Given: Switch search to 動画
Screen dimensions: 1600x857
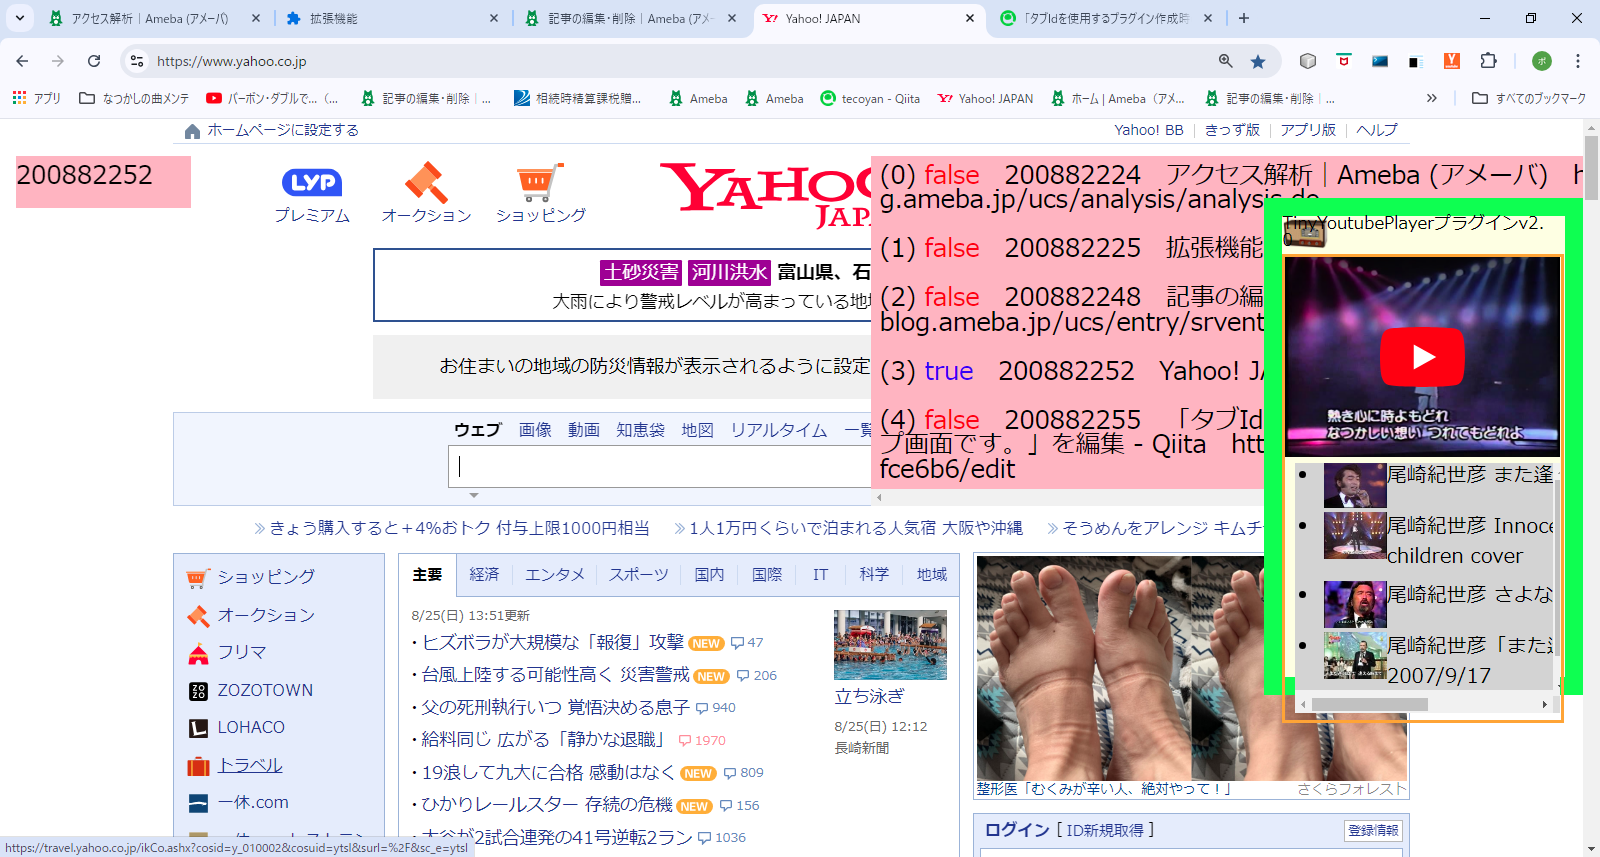Looking at the screenshot, I should 584,429.
